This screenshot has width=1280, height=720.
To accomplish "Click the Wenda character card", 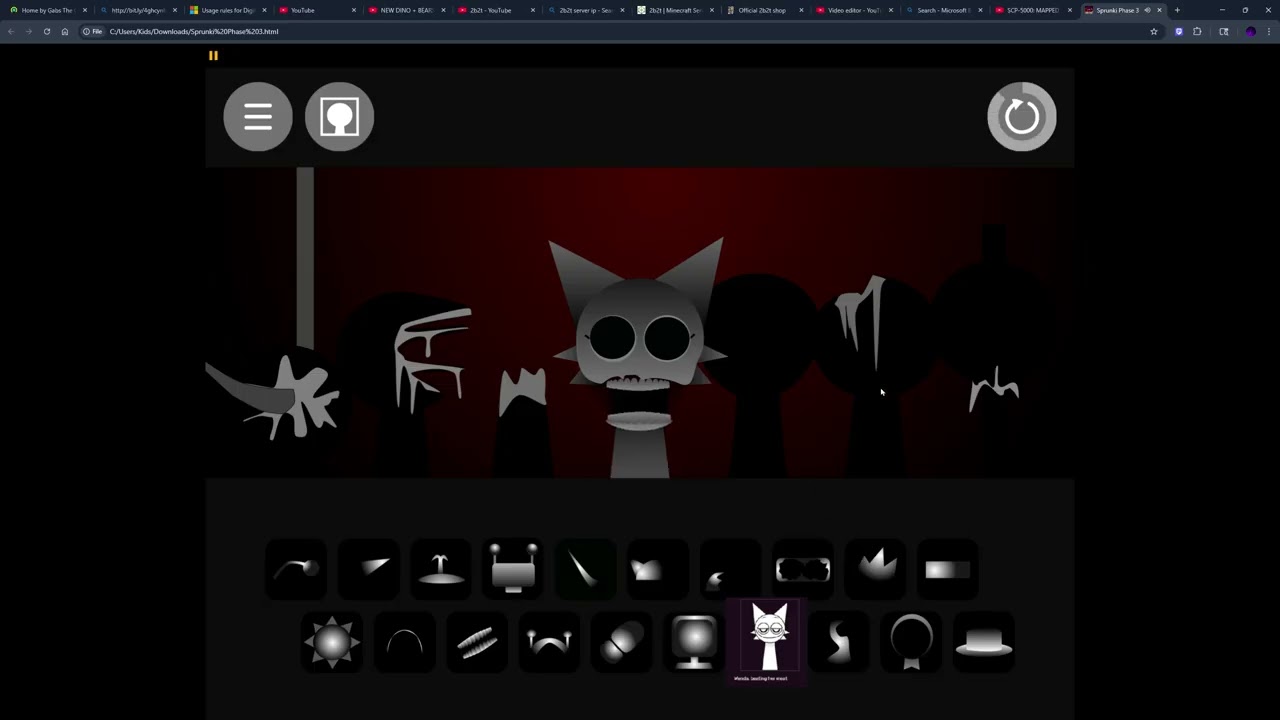I will click(768, 642).
